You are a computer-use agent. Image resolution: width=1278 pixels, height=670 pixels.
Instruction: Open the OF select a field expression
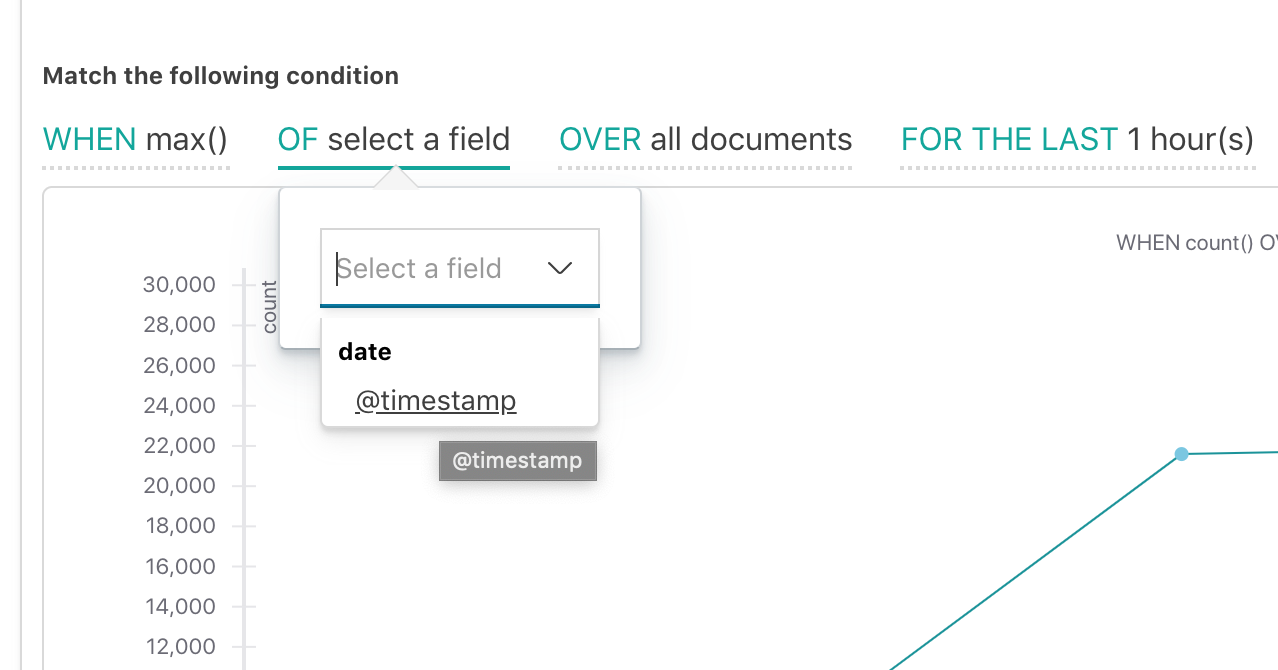point(394,139)
